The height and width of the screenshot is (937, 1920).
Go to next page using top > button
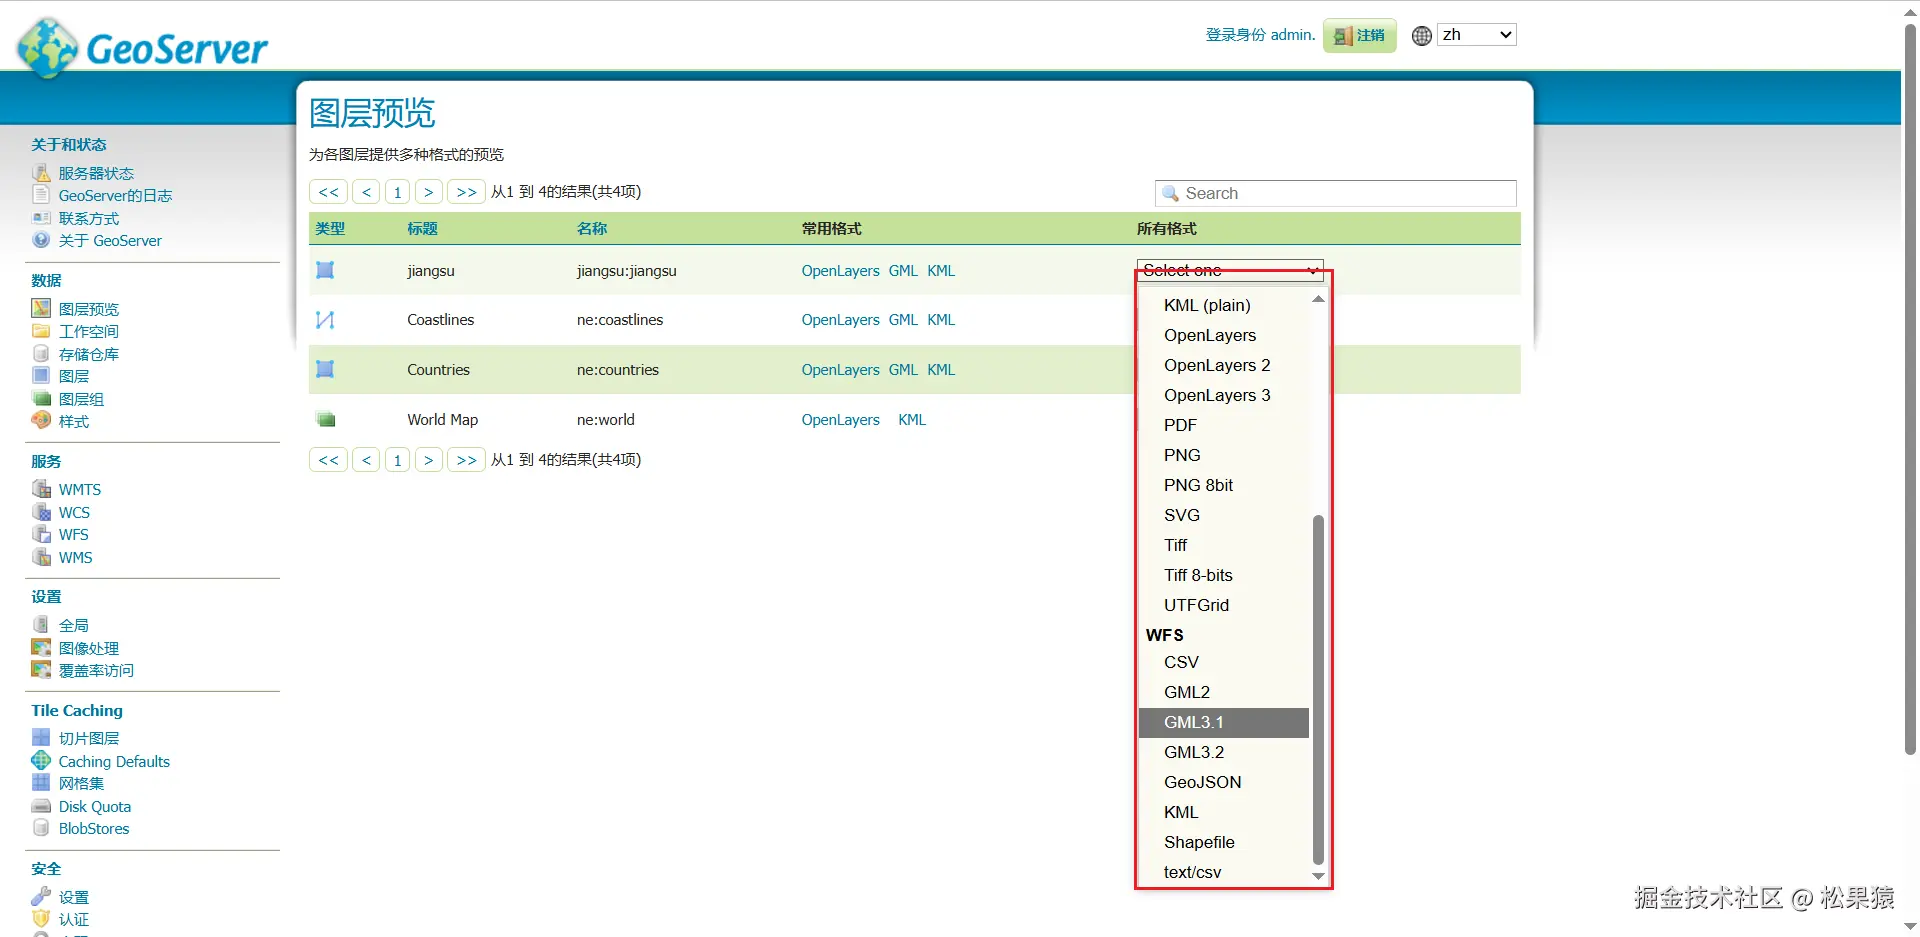pos(428,192)
